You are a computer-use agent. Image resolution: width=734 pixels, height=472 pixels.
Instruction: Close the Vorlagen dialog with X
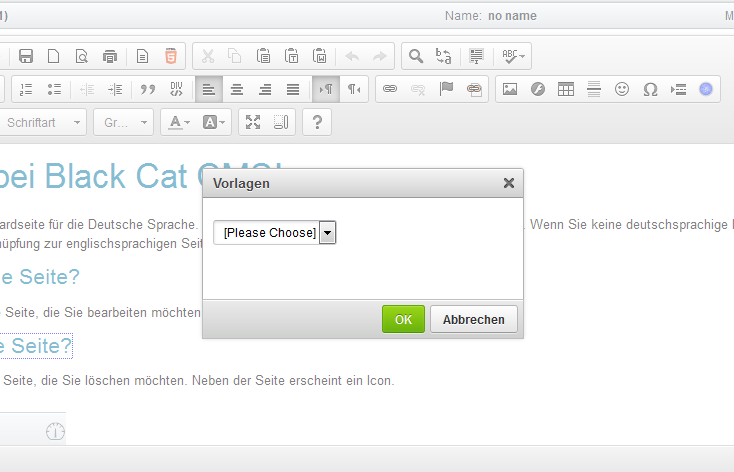(508, 183)
